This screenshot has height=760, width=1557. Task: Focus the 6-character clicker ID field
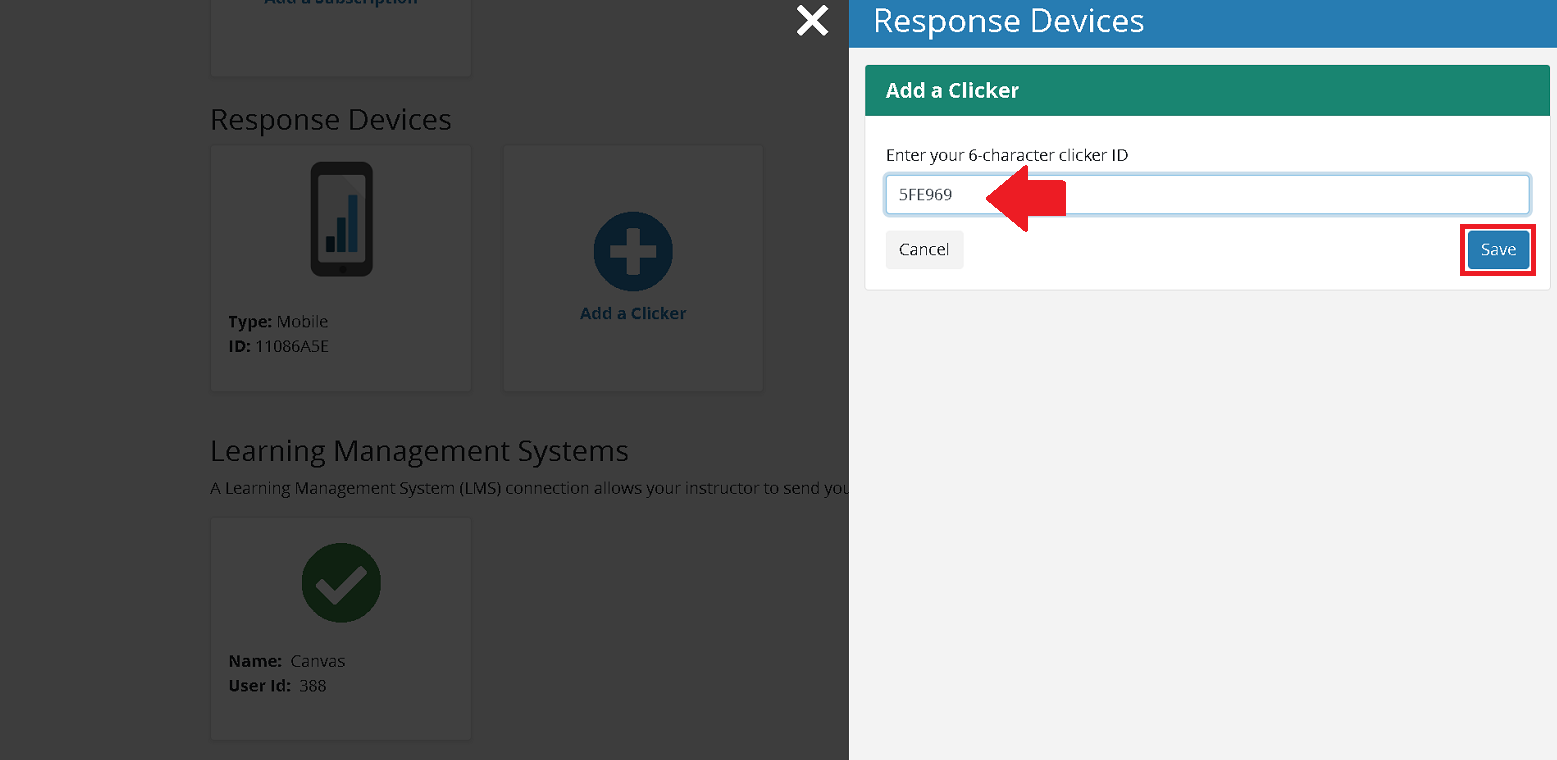[1207, 195]
